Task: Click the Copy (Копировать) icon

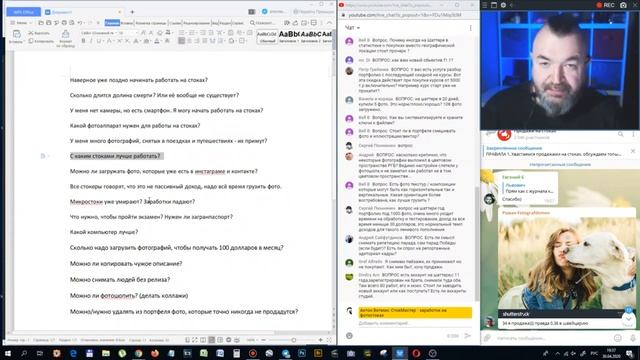Action: pos(31,41)
